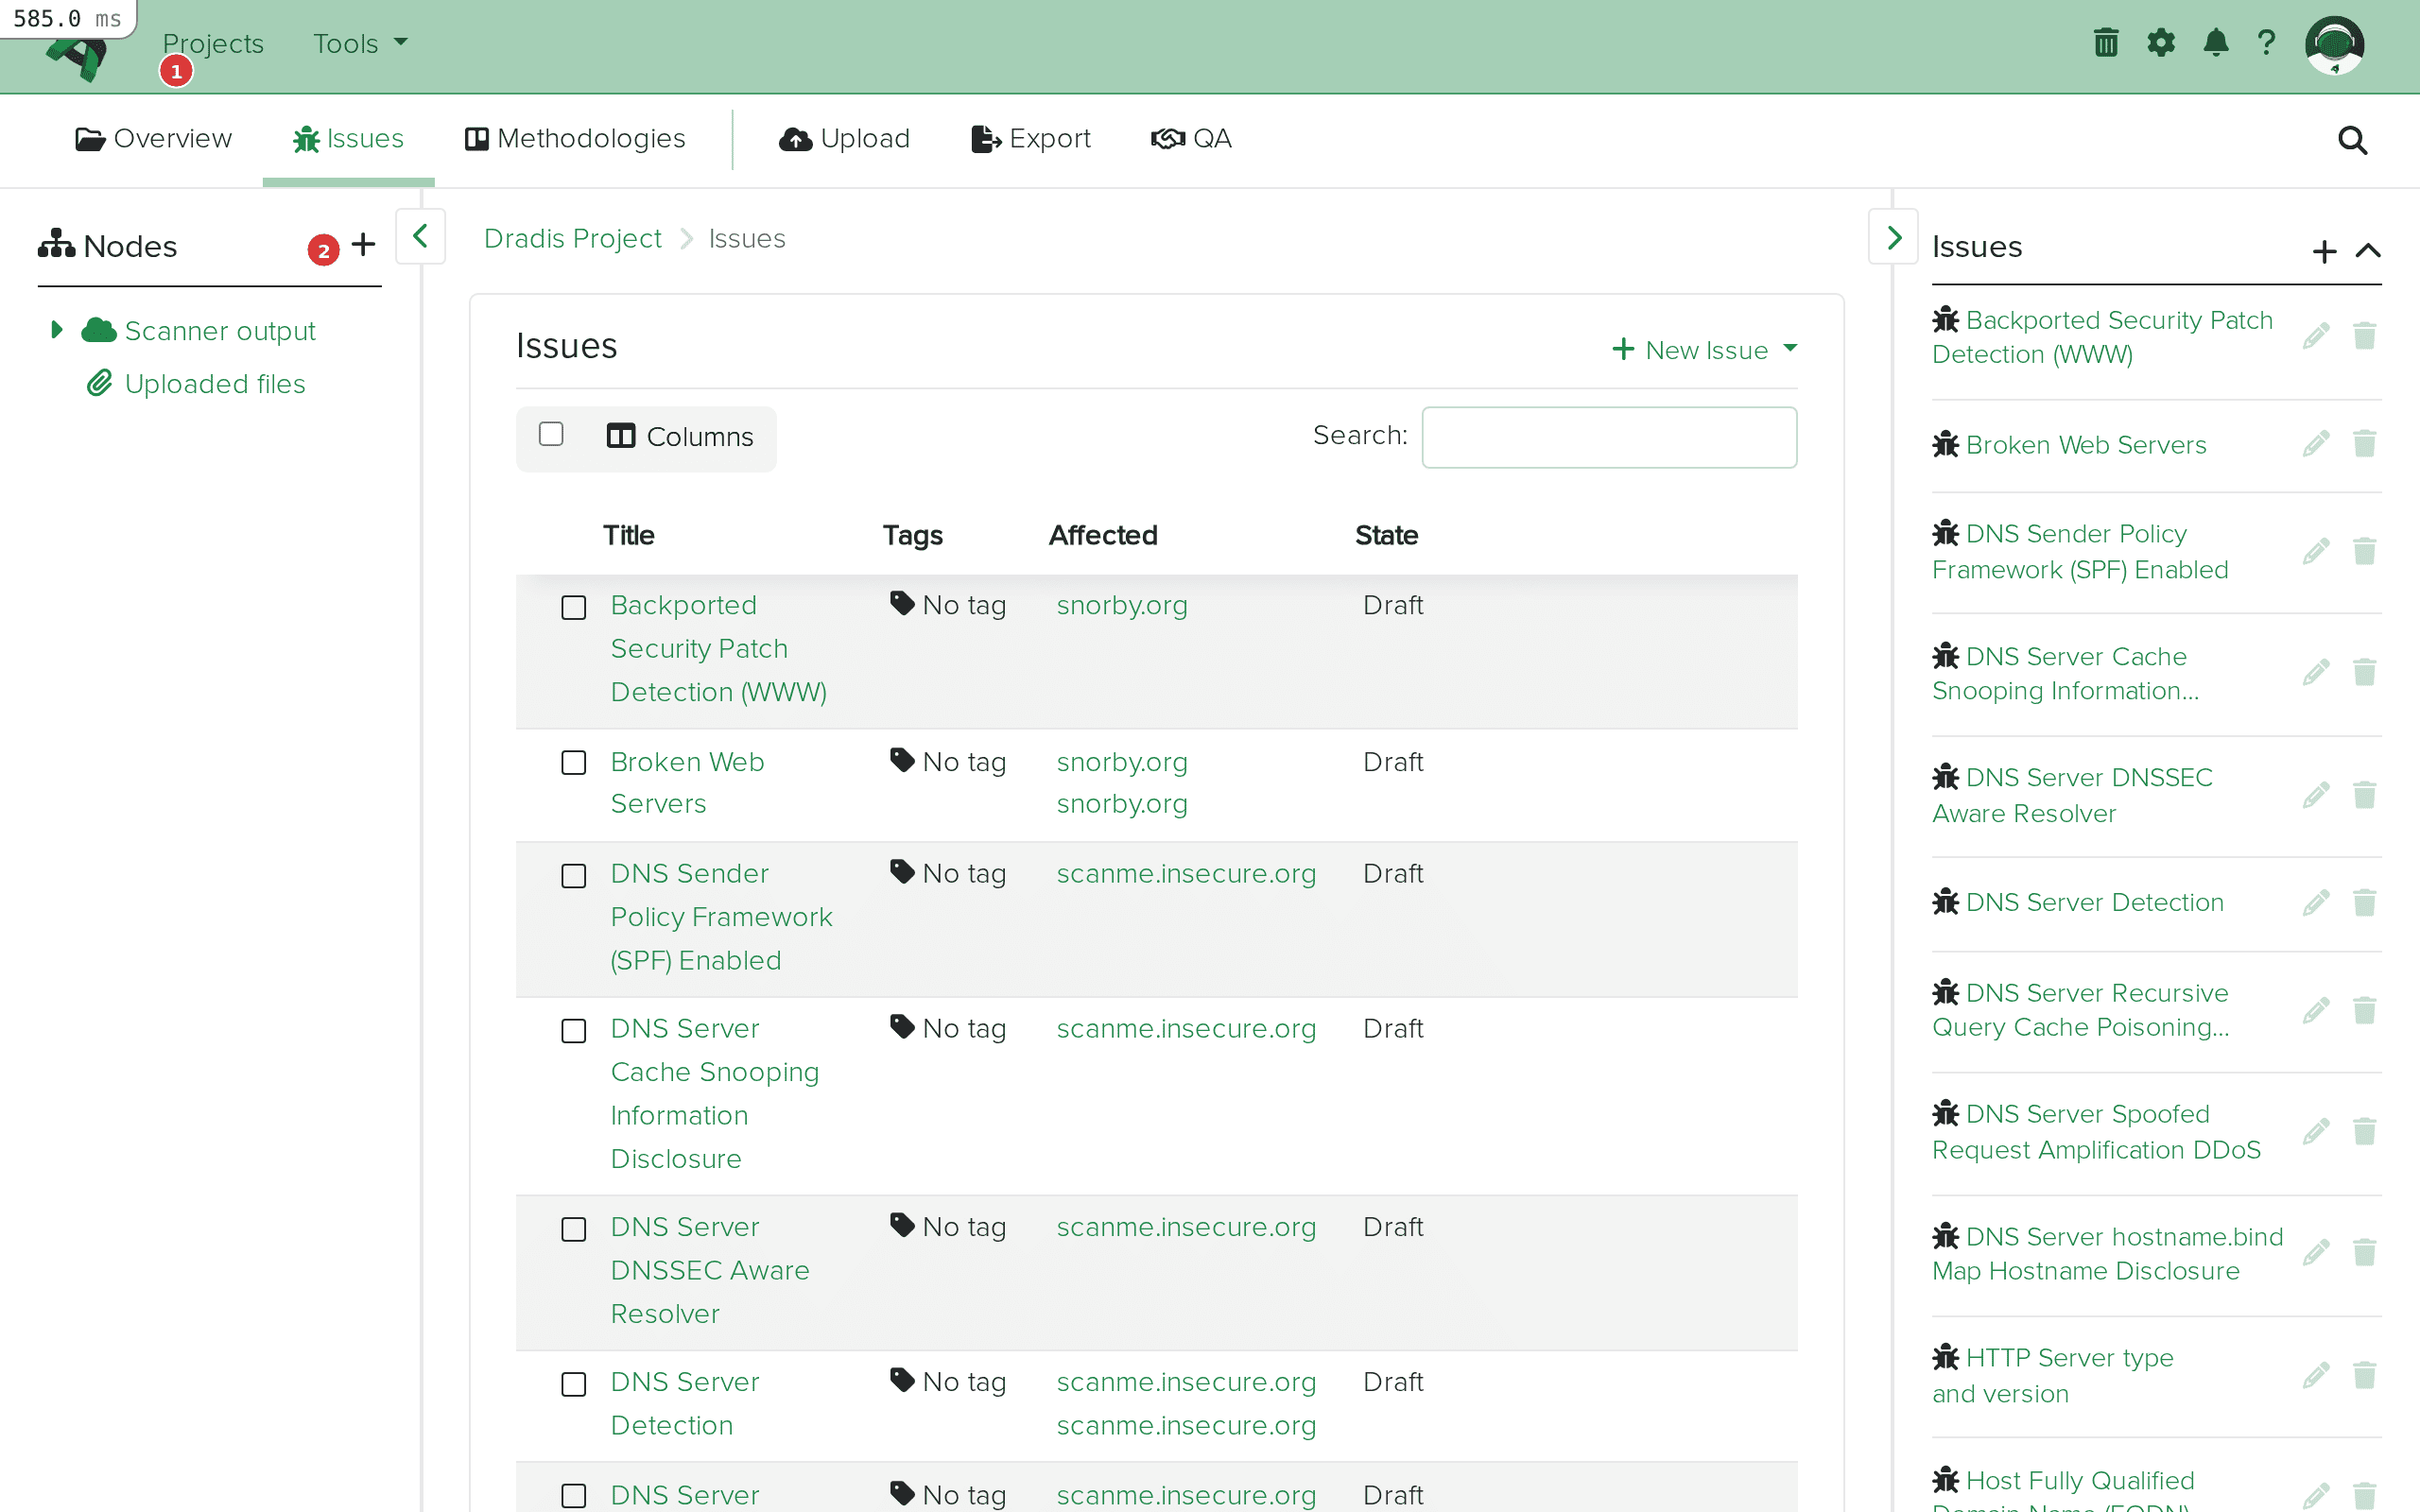2420x1512 pixels.
Task: Open the Dradis Project breadcrumb link
Action: (x=572, y=238)
